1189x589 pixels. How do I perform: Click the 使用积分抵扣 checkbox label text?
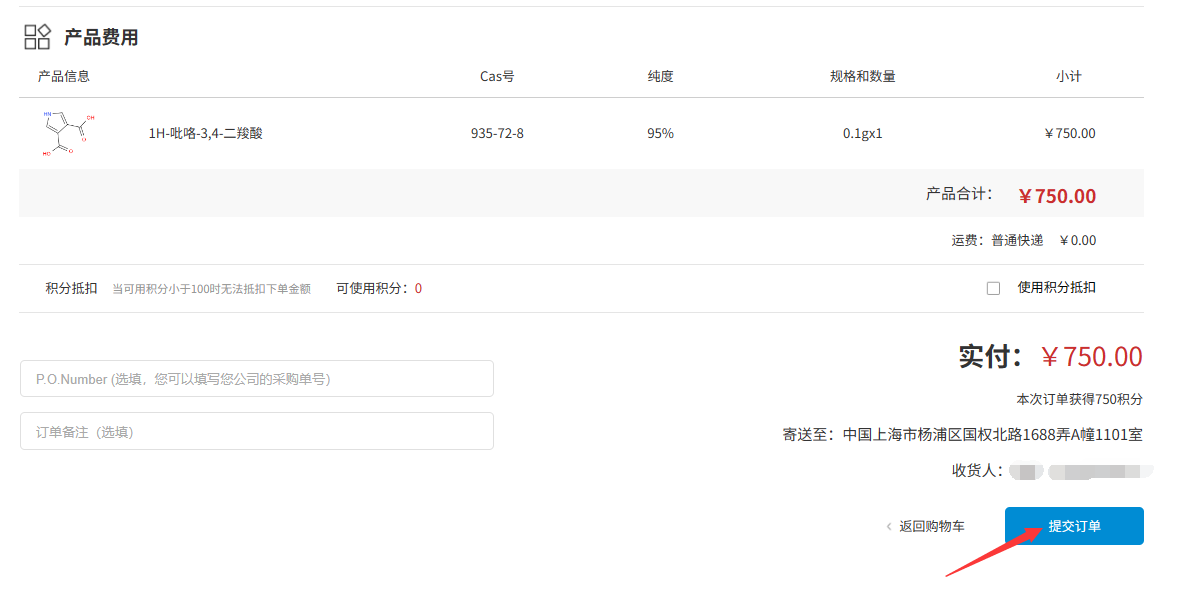click(1056, 287)
